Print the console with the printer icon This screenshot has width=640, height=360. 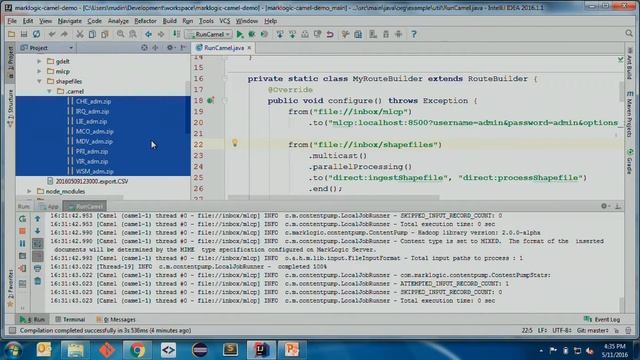pyautogui.click(x=38, y=269)
